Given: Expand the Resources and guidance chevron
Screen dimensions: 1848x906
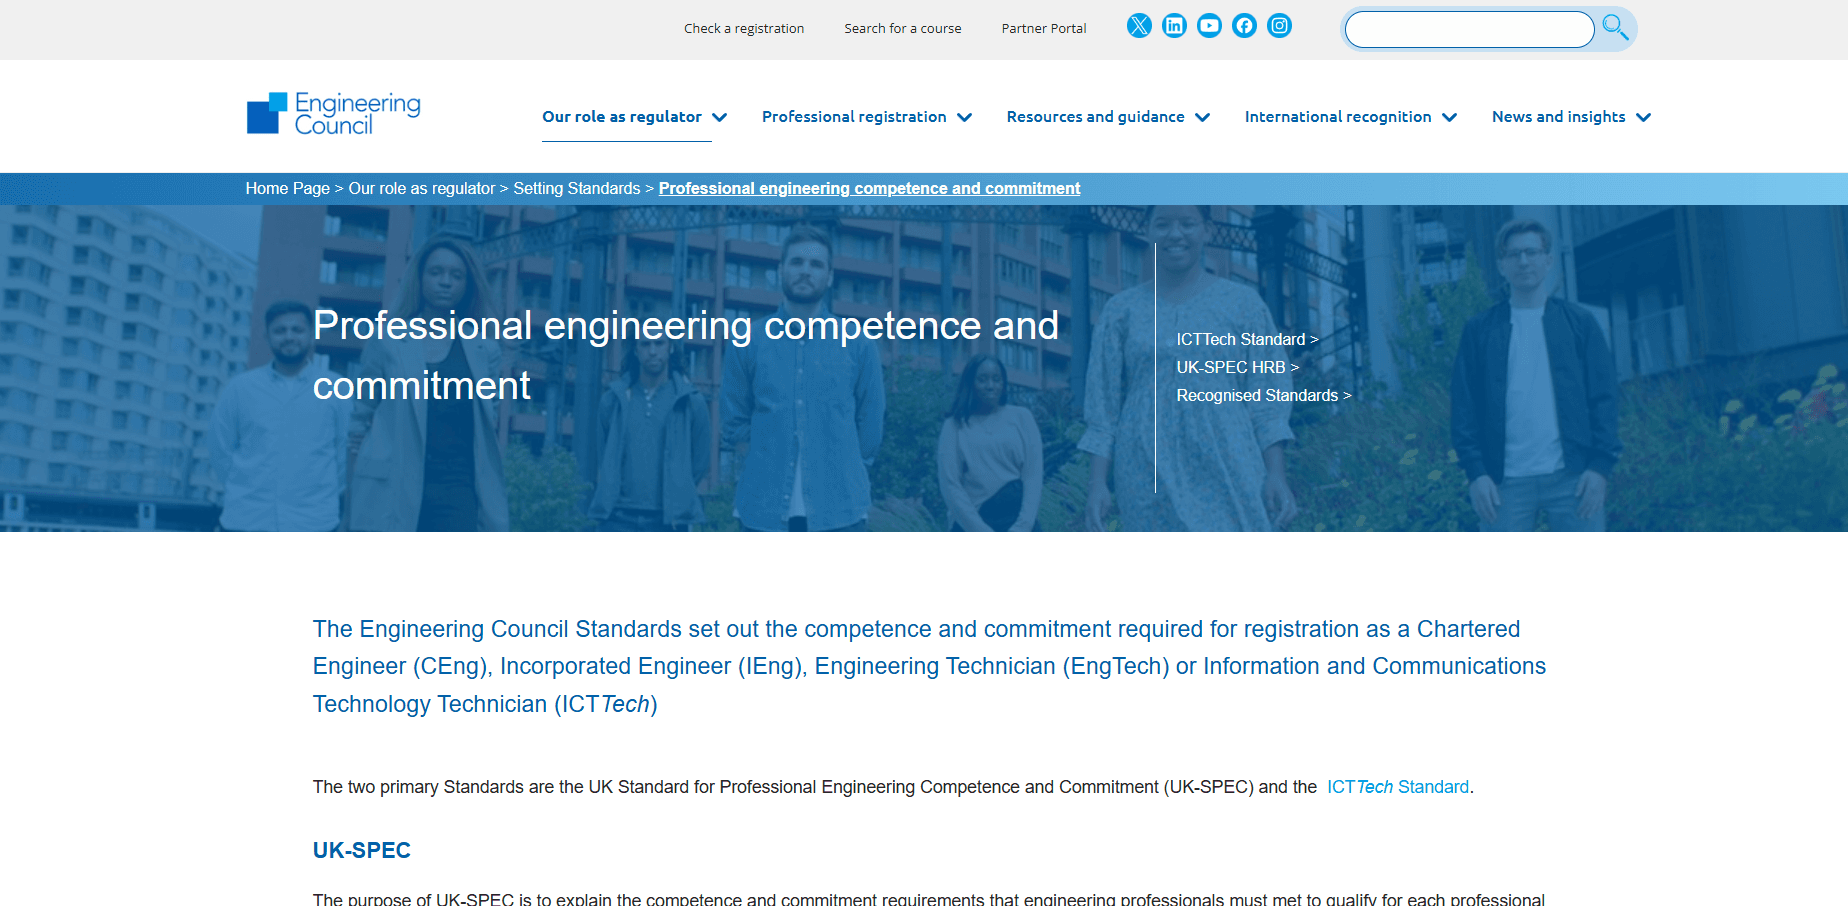Looking at the screenshot, I should pos(1202,117).
